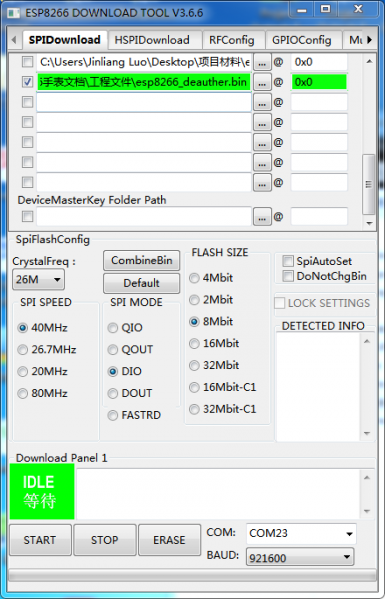Click left arrow of tab strip
The height and width of the screenshot is (599, 385).
tap(14, 40)
